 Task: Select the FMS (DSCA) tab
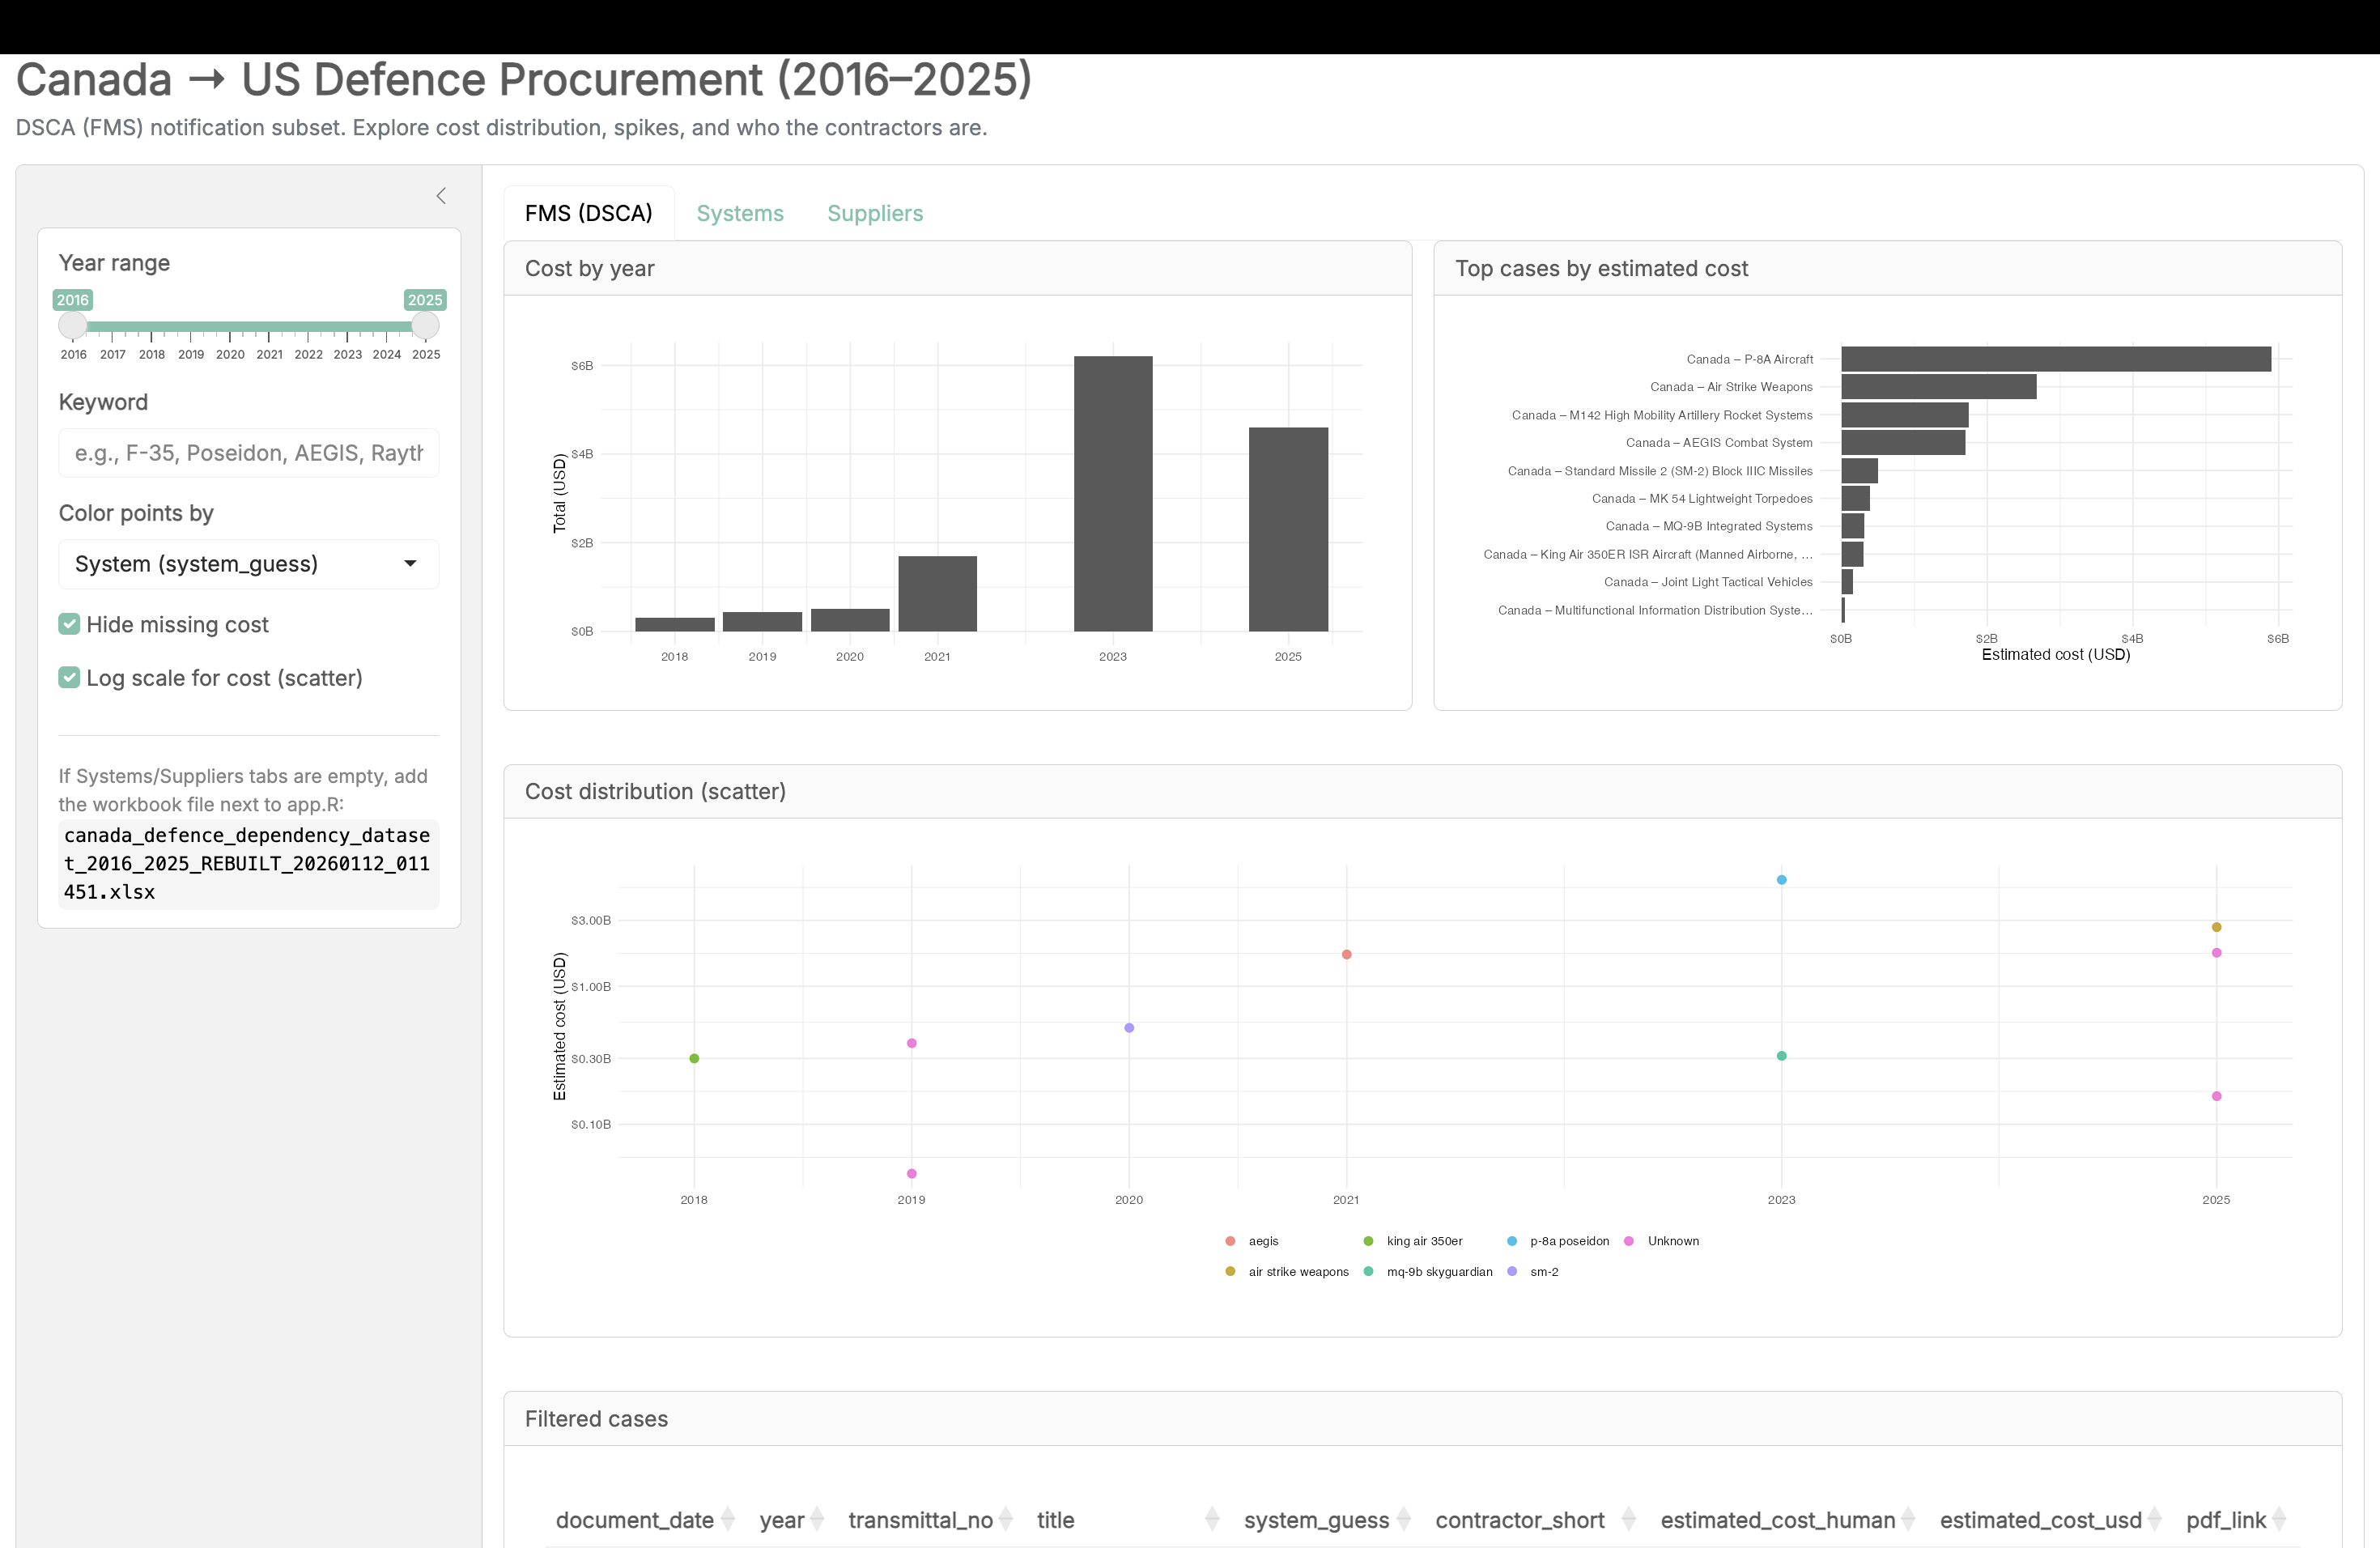(588, 213)
